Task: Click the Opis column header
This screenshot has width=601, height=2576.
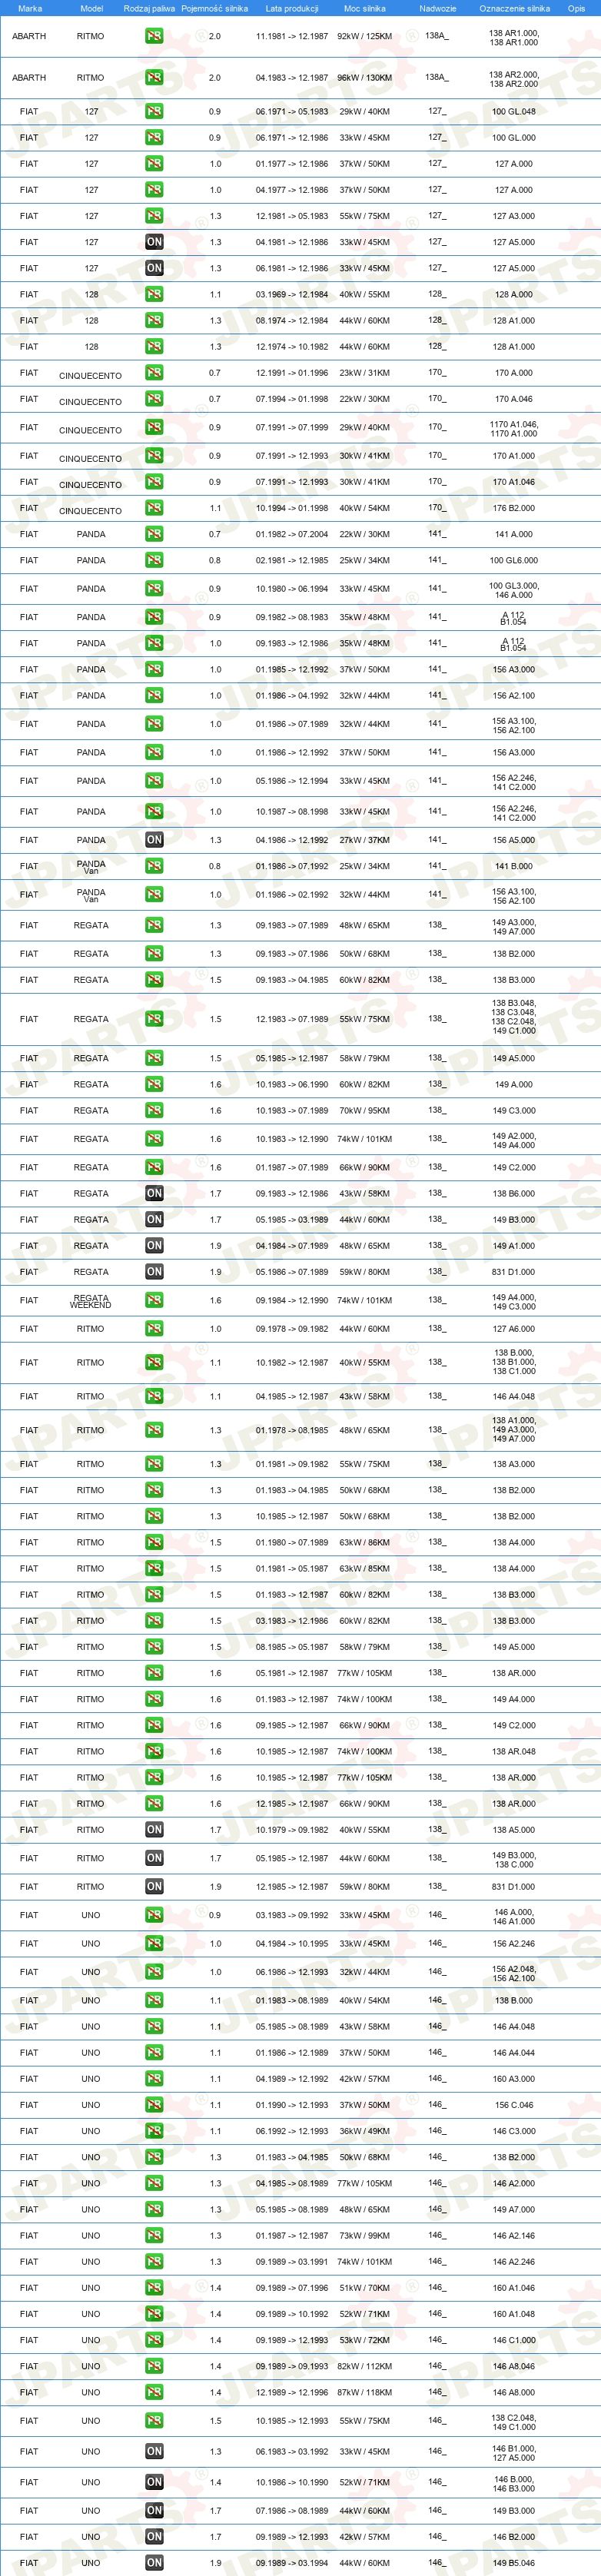Action: tap(576, 8)
